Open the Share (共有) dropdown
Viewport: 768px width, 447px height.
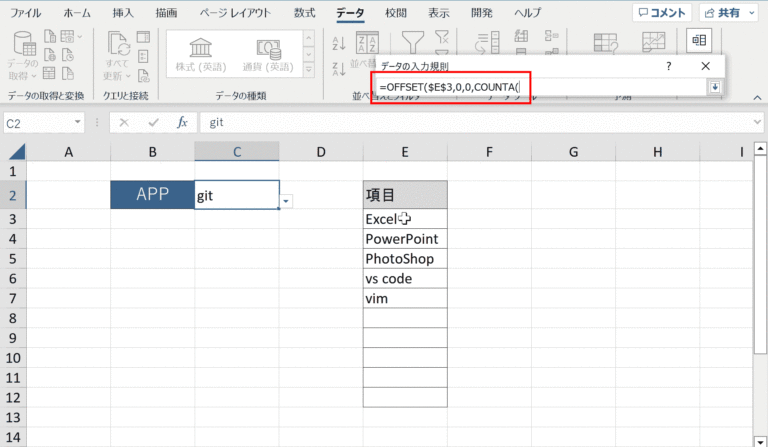click(729, 13)
